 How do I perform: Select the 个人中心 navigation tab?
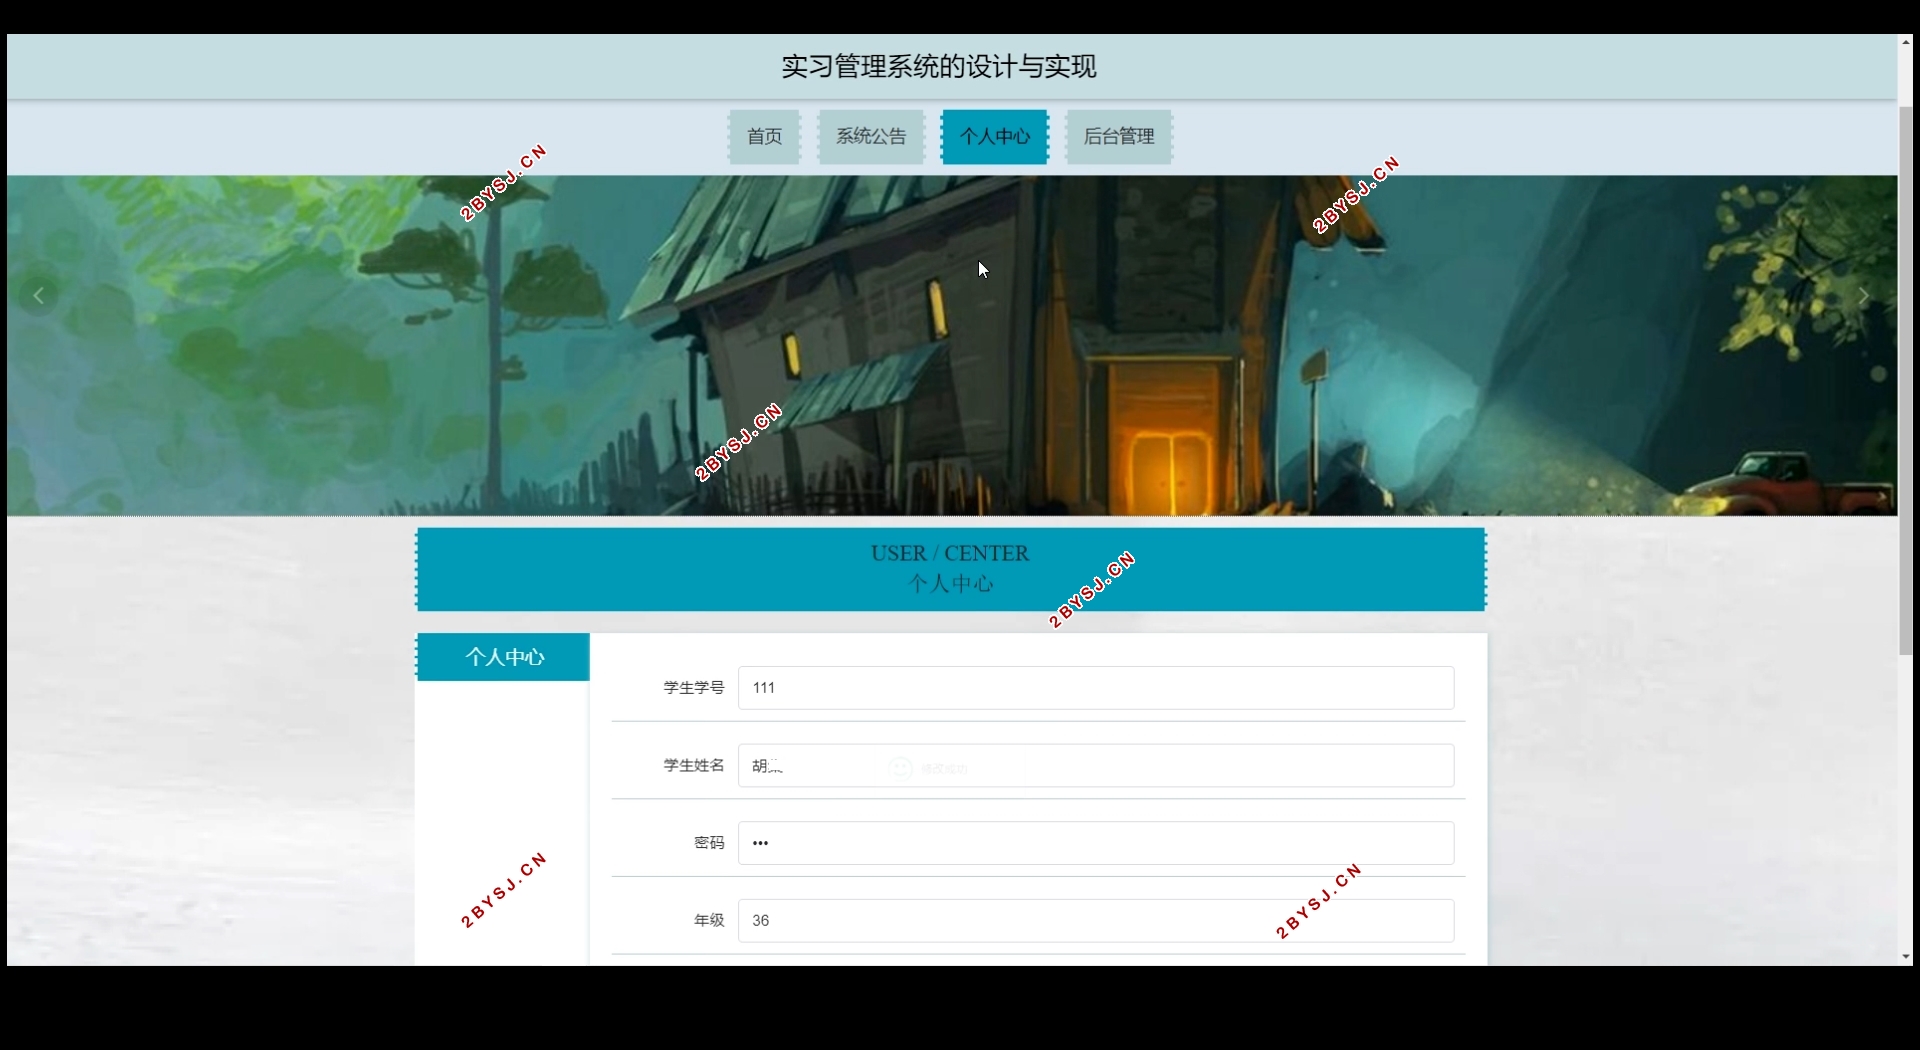point(995,136)
